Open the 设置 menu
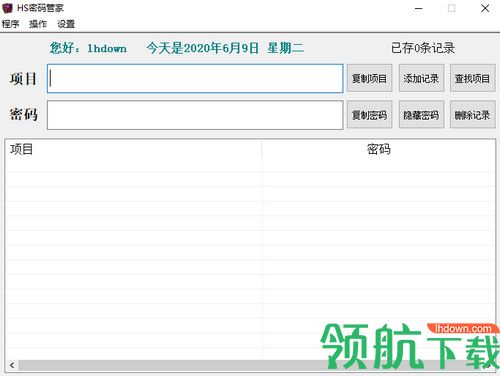 click(x=66, y=24)
